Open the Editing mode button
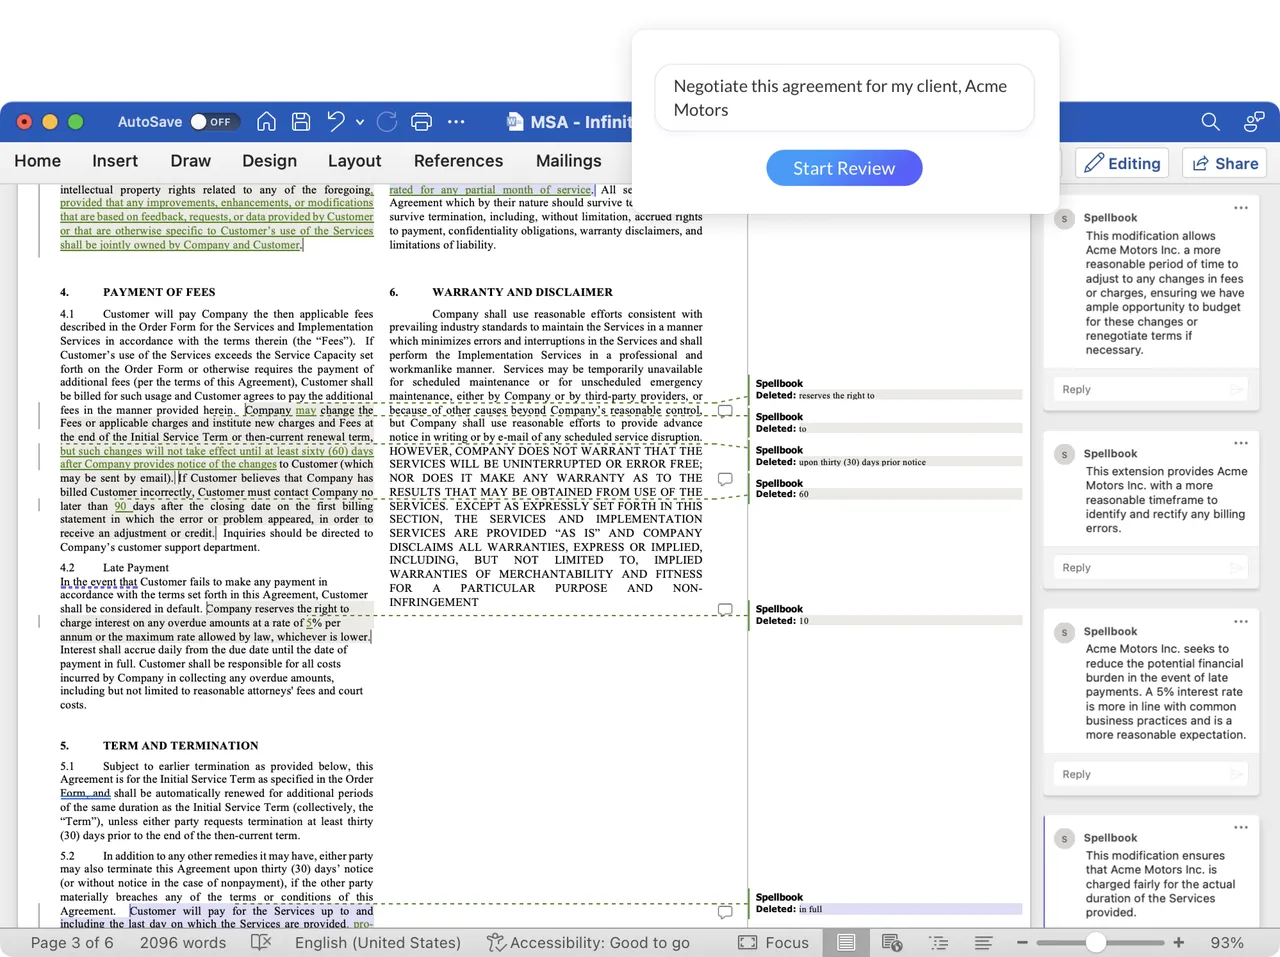 coord(1123,163)
